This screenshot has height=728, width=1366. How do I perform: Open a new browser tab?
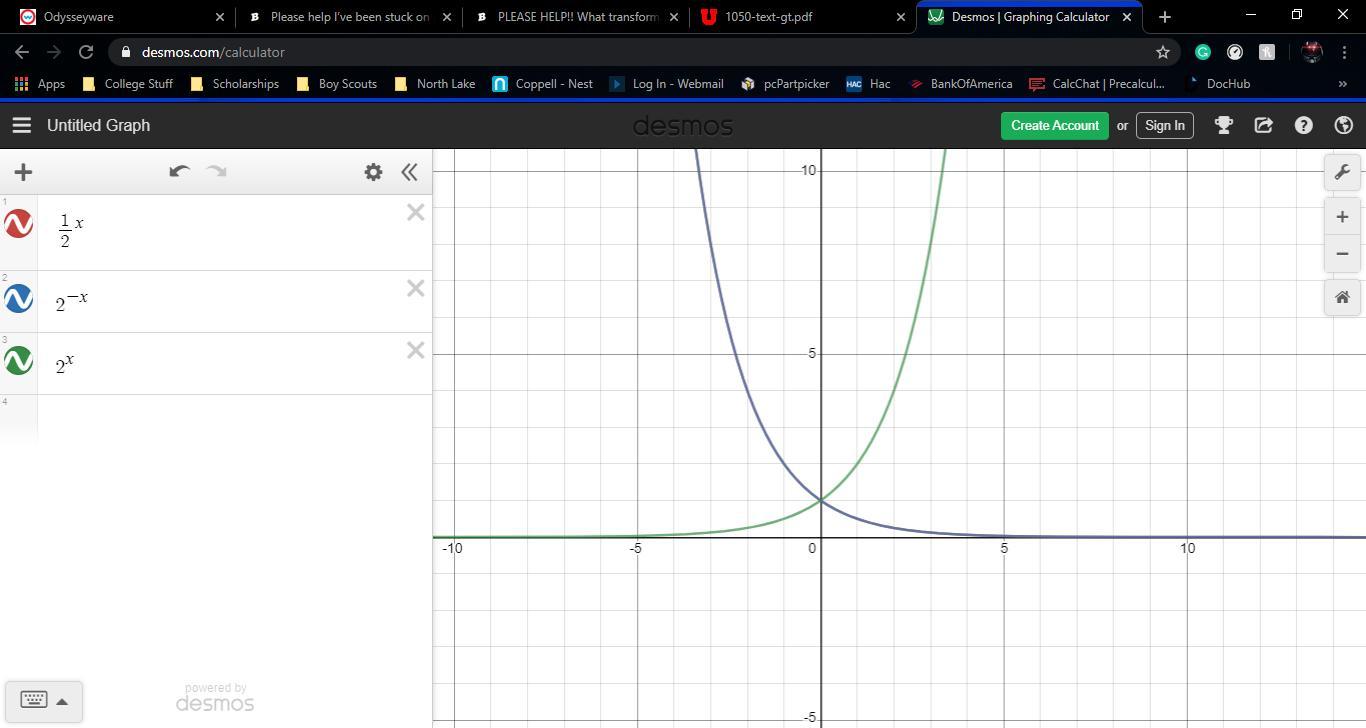pos(1164,17)
